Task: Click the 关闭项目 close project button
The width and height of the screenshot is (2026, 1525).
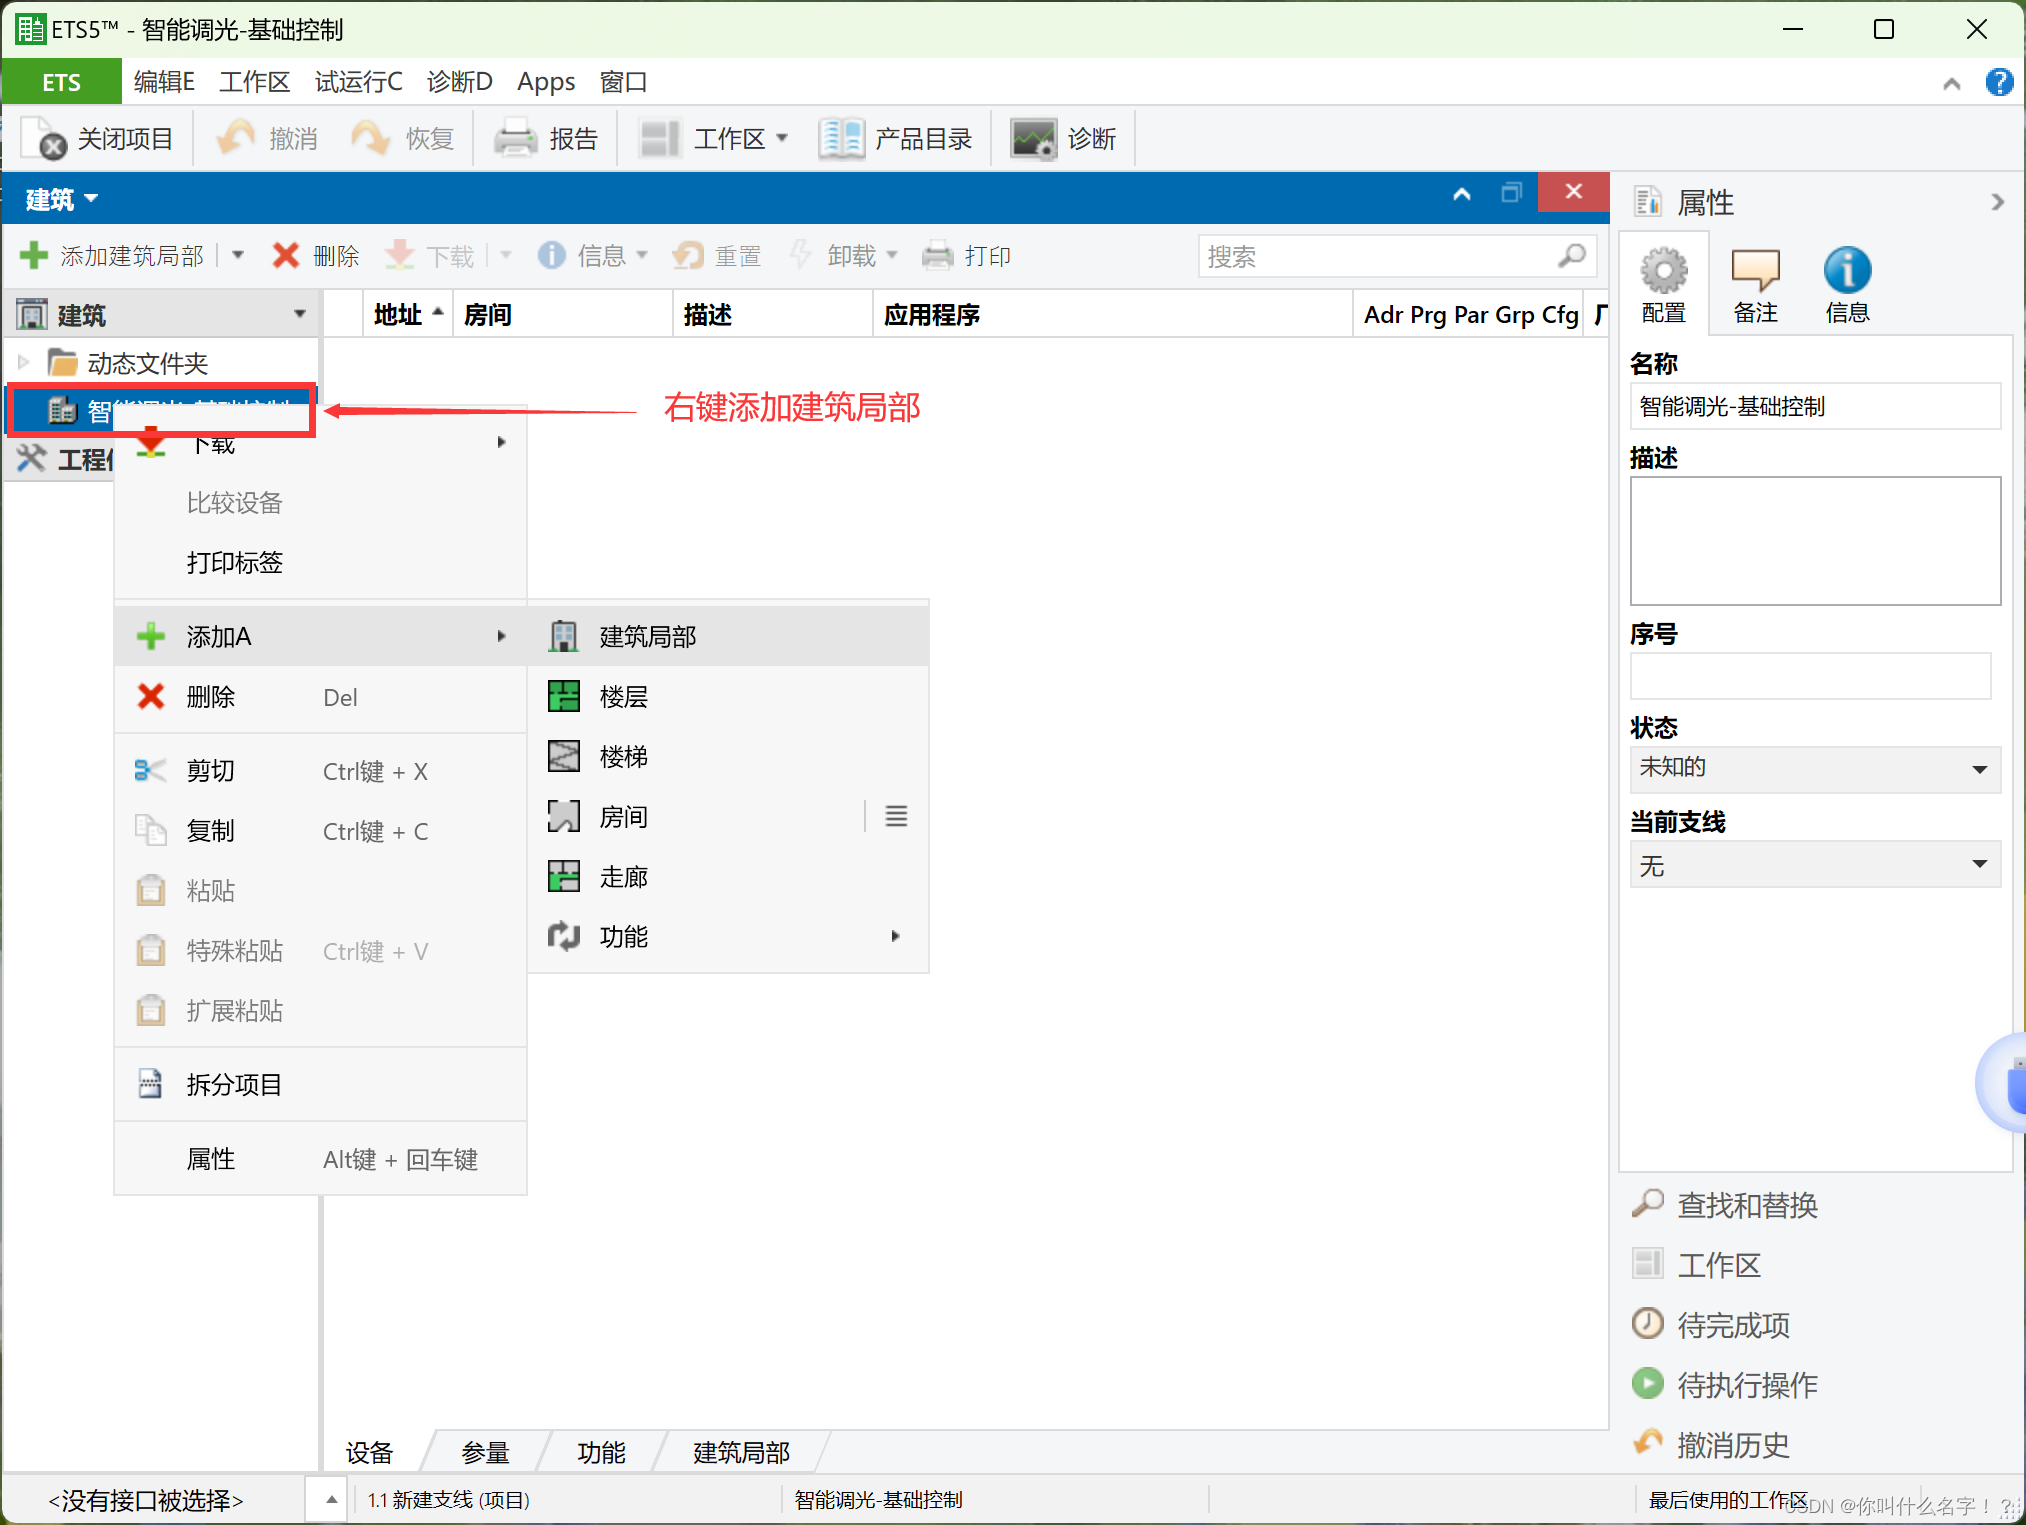Action: click(x=98, y=139)
